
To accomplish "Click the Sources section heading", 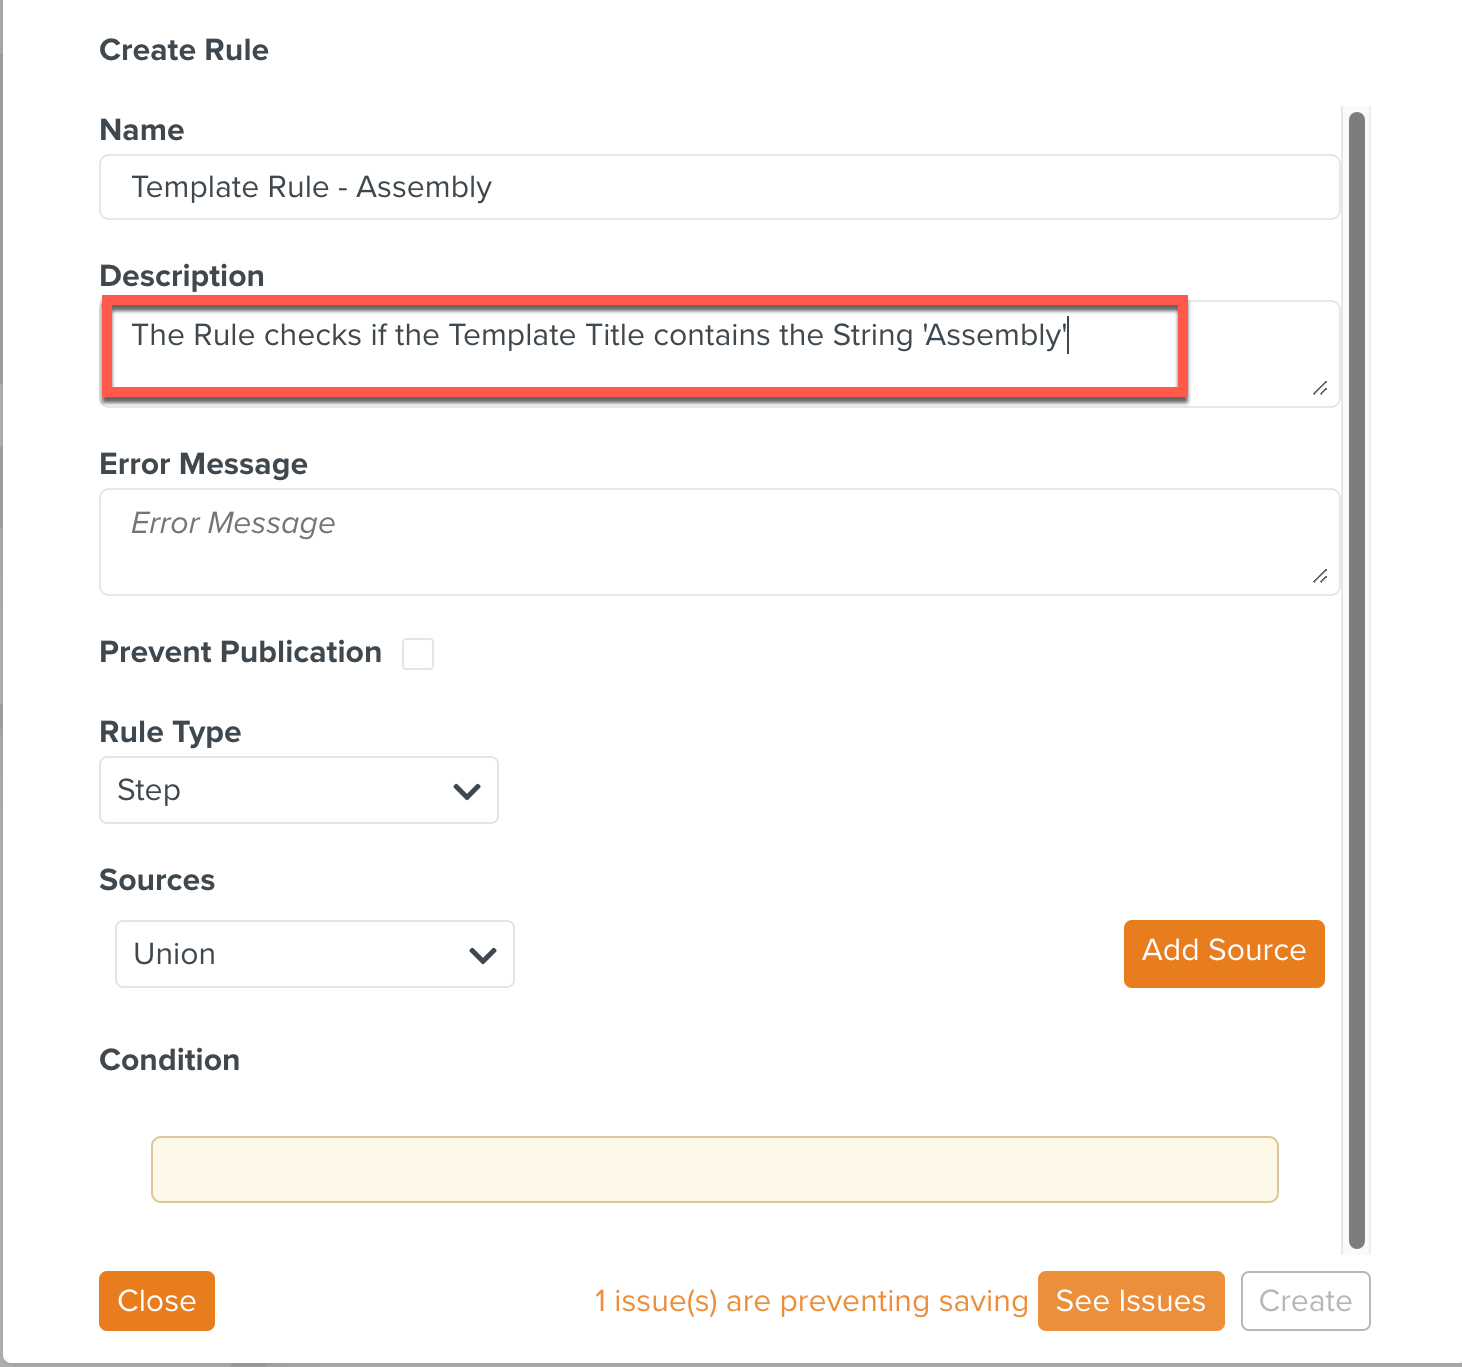I will click(157, 880).
